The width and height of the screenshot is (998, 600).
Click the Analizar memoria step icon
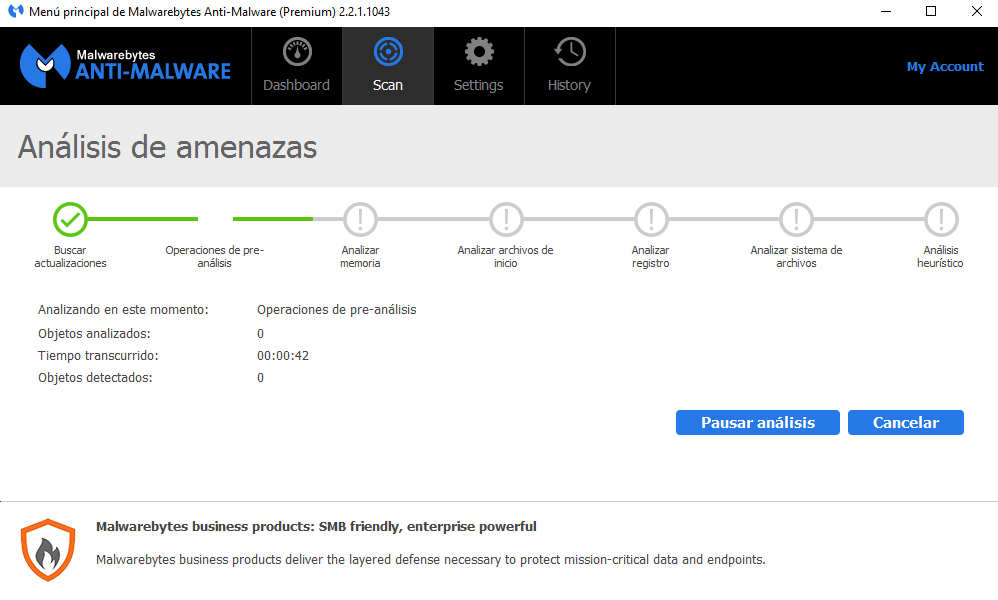[360, 220]
